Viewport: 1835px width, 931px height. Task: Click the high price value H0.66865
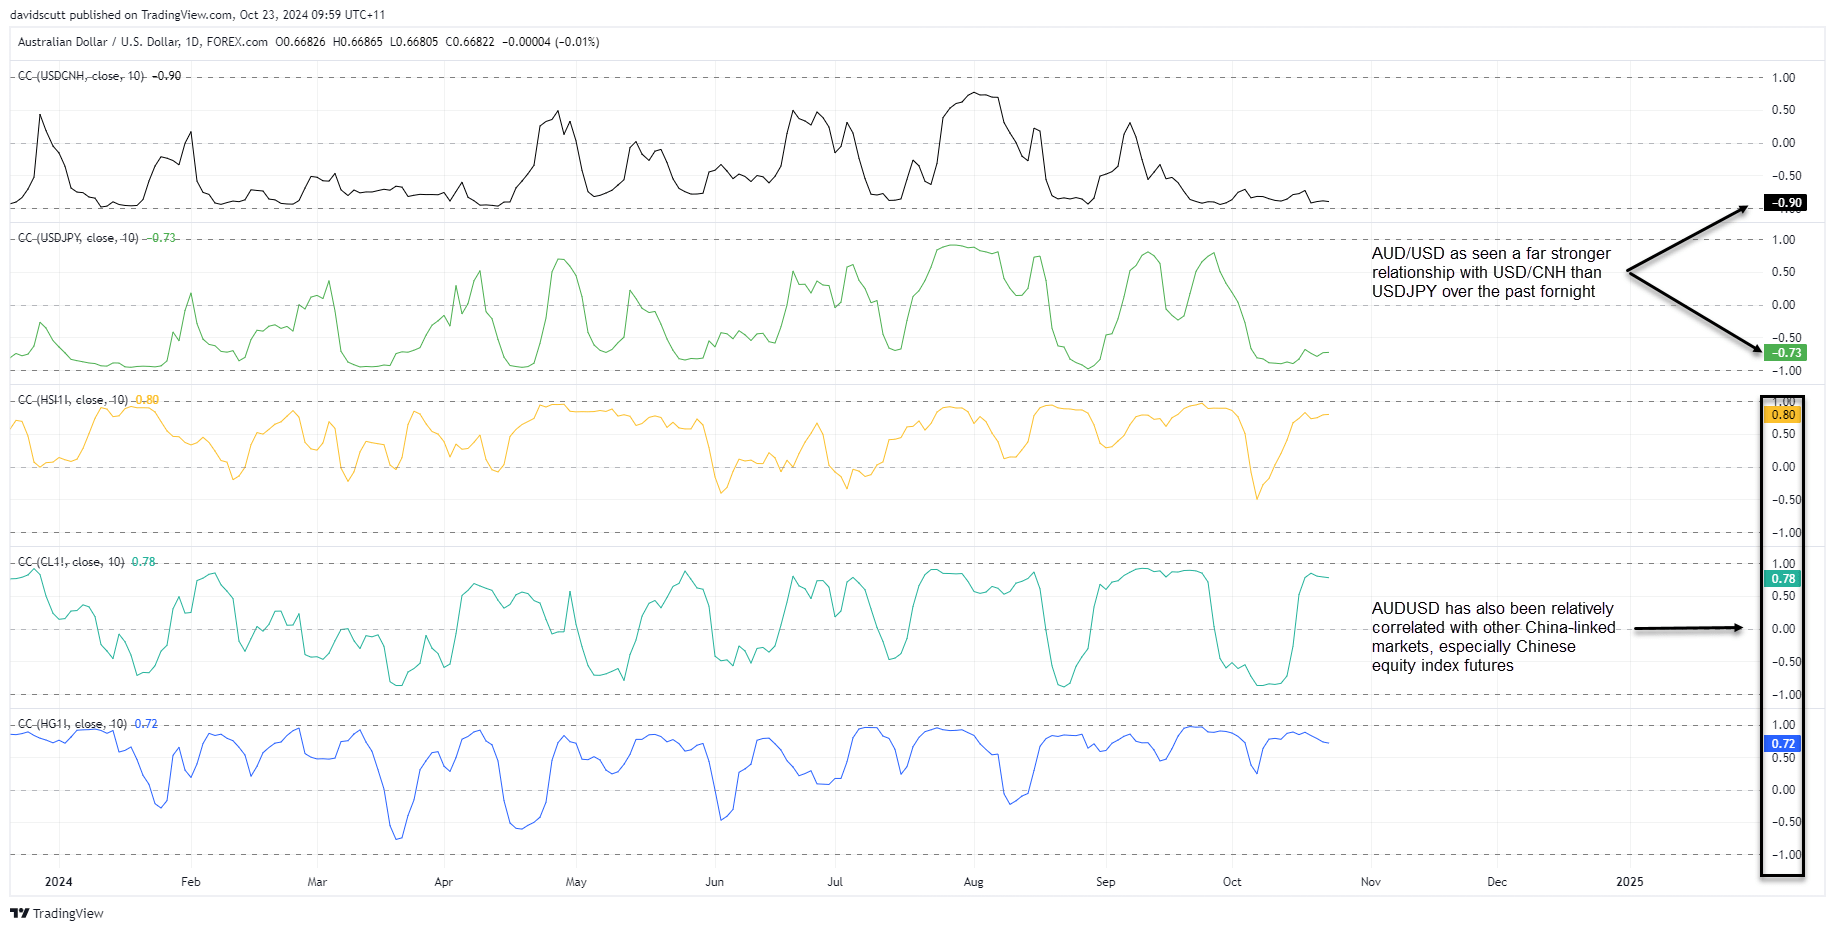(357, 42)
